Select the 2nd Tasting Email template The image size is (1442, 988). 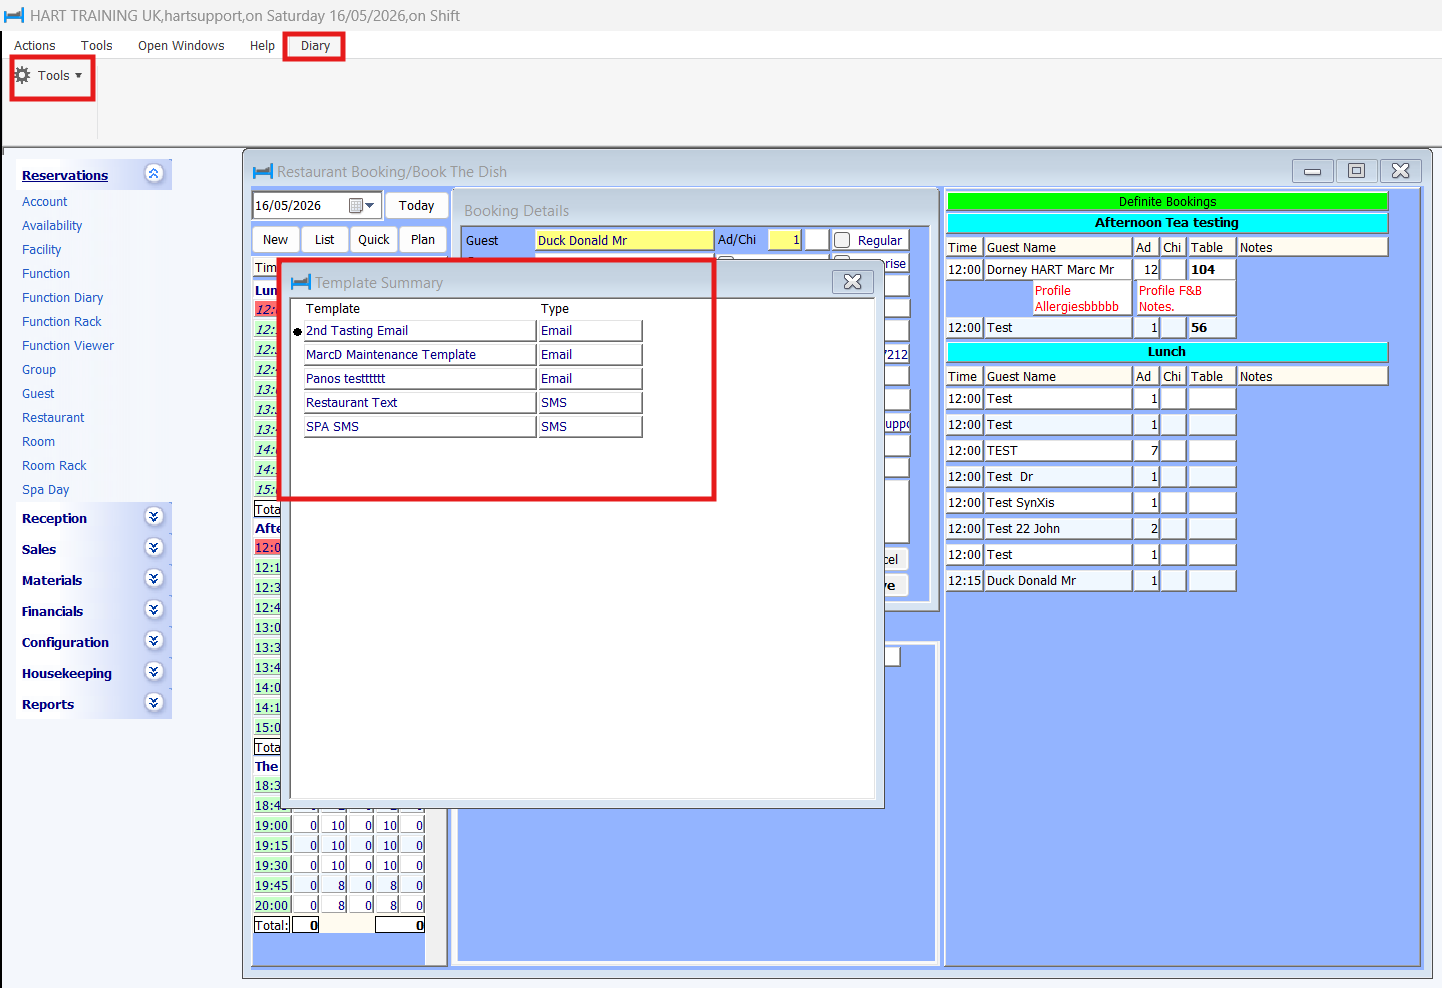coord(420,331)
